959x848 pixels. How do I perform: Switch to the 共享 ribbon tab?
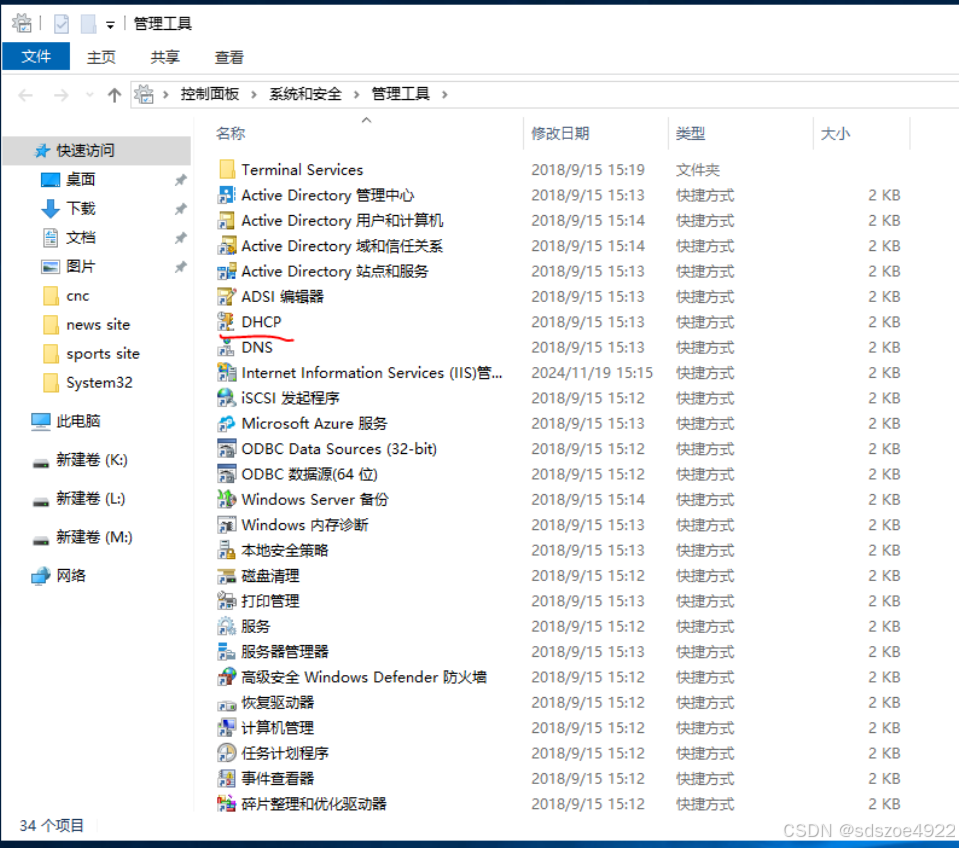pyautogui.click(x=165, y=57)
